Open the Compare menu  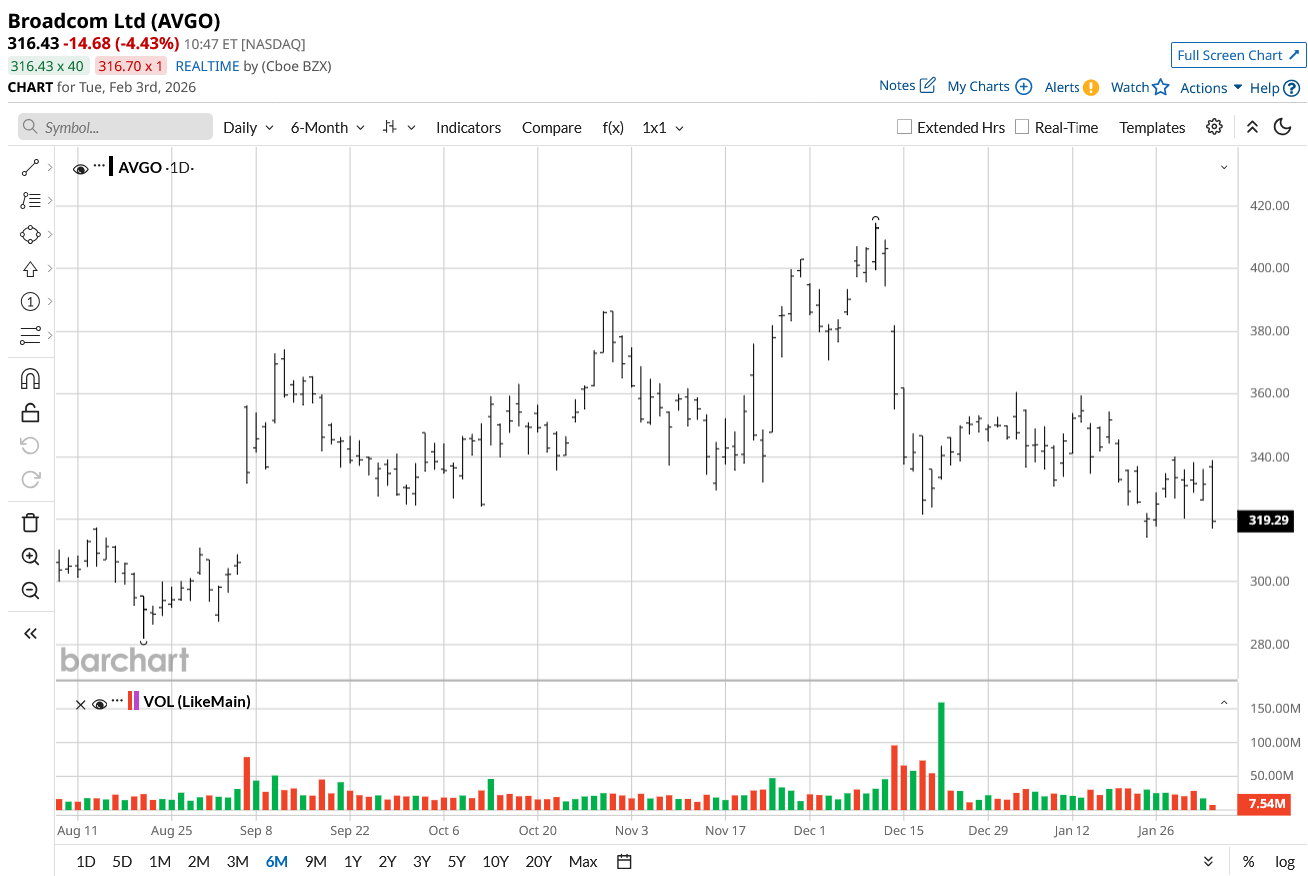[x=551, y=127]
